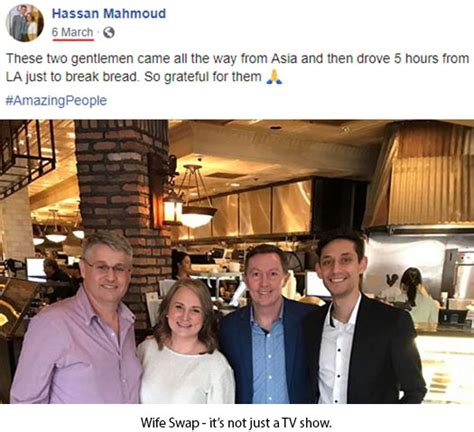Select the man in the blue blazer

[x=269, y=325]
